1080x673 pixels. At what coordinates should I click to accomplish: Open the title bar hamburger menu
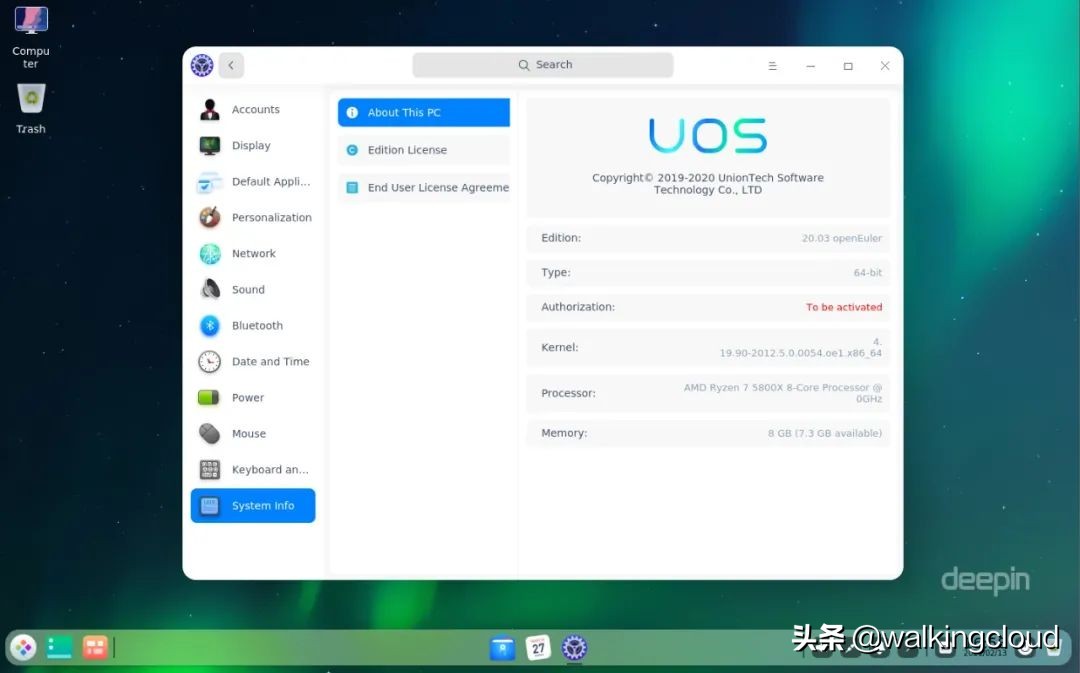point(772,65)
